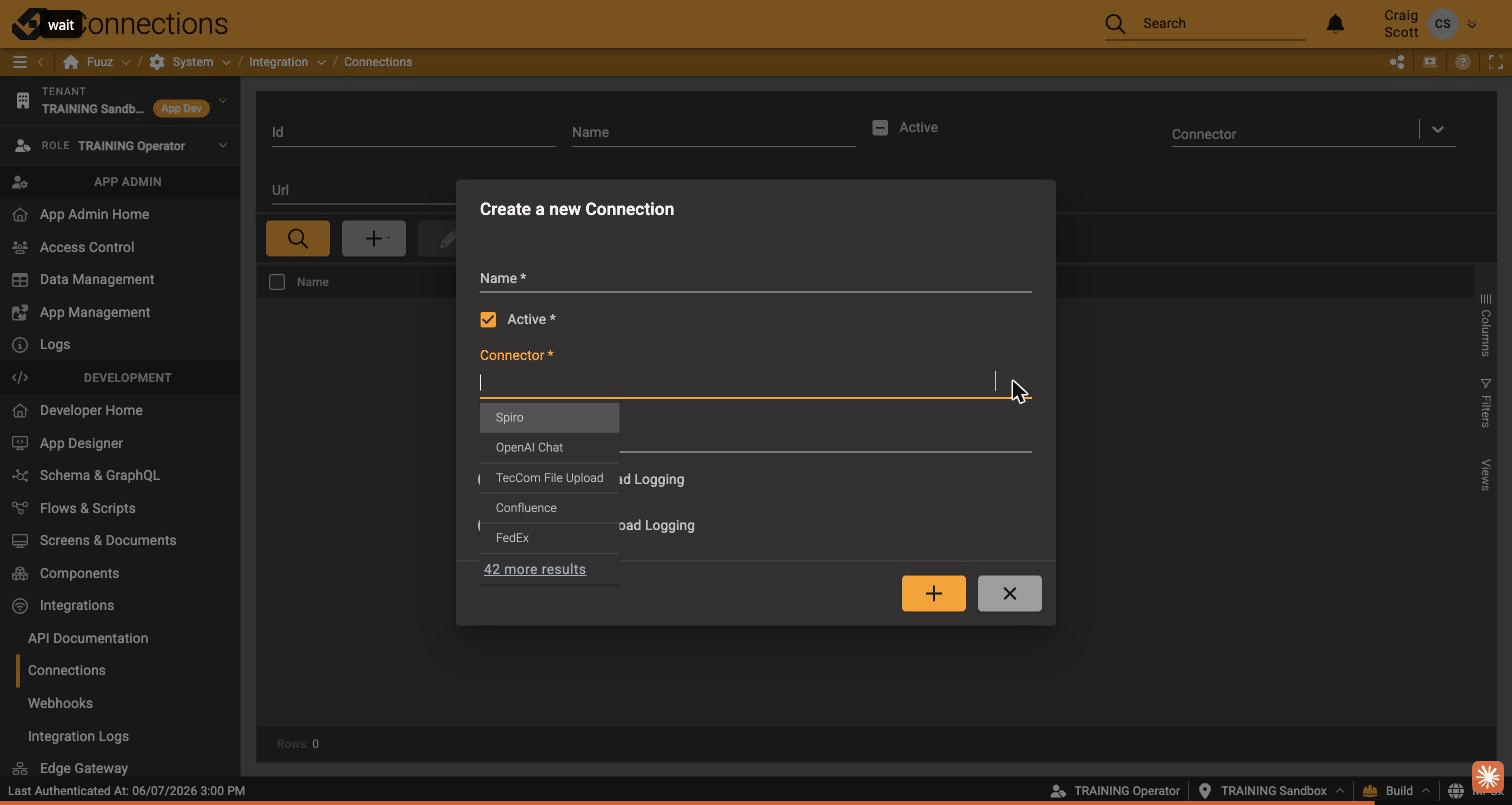The height and width of the screenshot is (805, 1512).
Task: Click the Name filter field
Action: [713, 132]
